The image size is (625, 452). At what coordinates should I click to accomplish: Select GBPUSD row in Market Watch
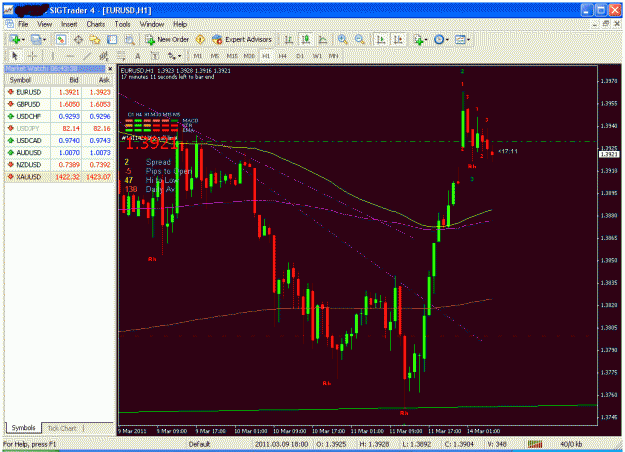pyautogui.click(x=59, y=104)
